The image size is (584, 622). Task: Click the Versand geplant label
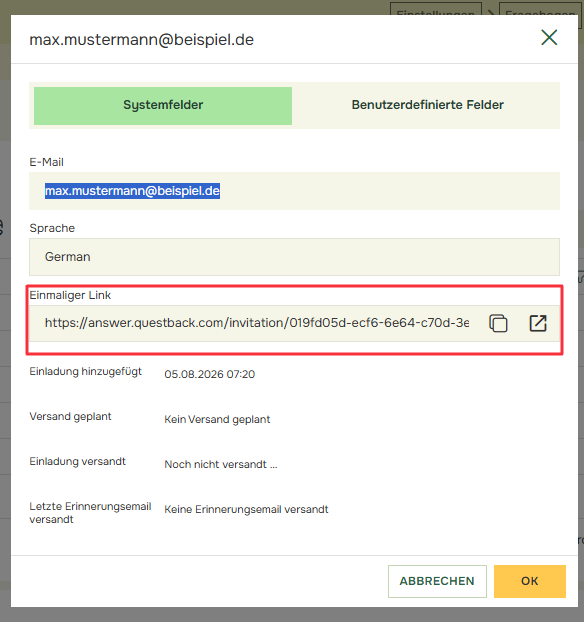[70, 417]
